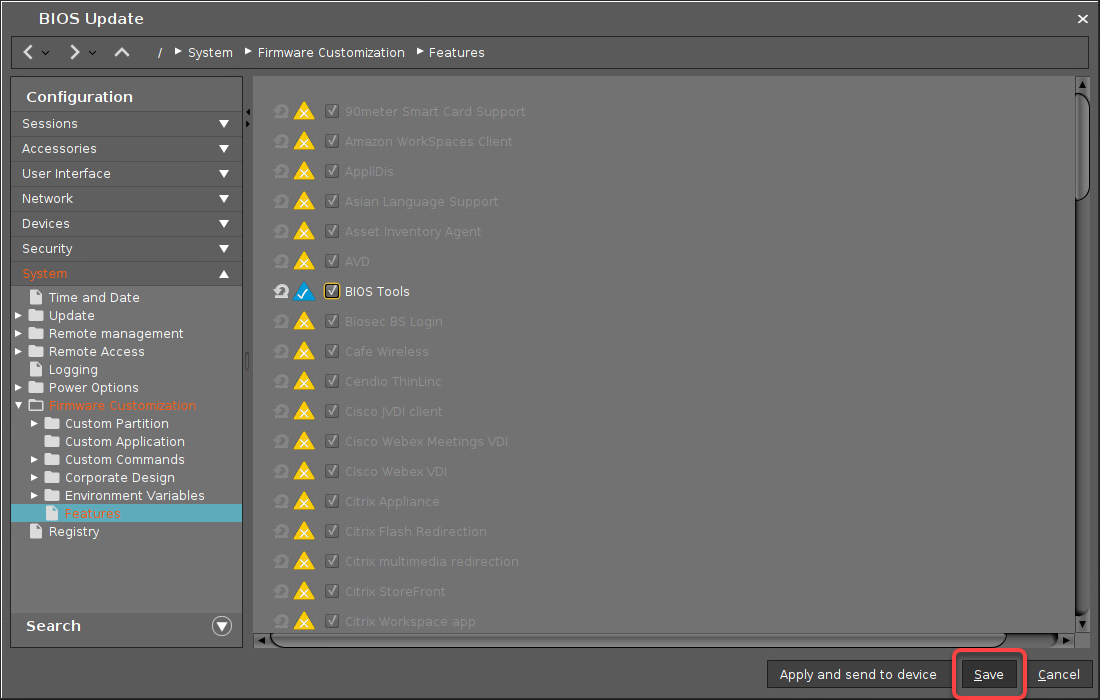
Task: Click Apply and send to device
Action: coord(857,675)
